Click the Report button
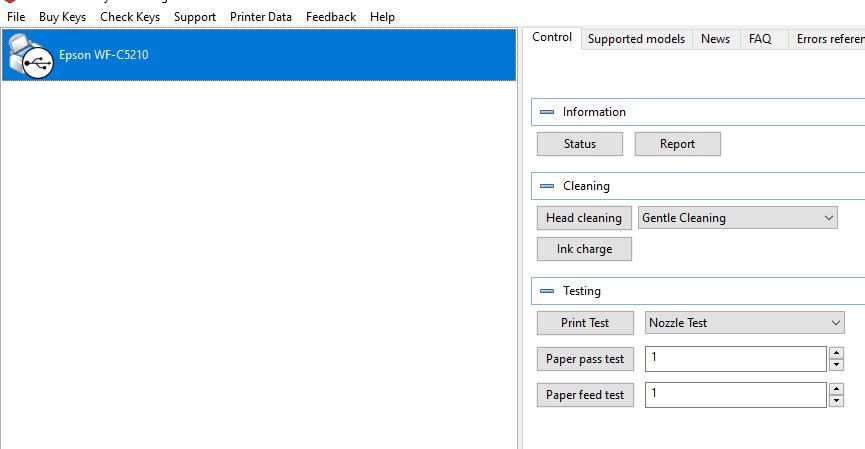 [x=677, y=144]
